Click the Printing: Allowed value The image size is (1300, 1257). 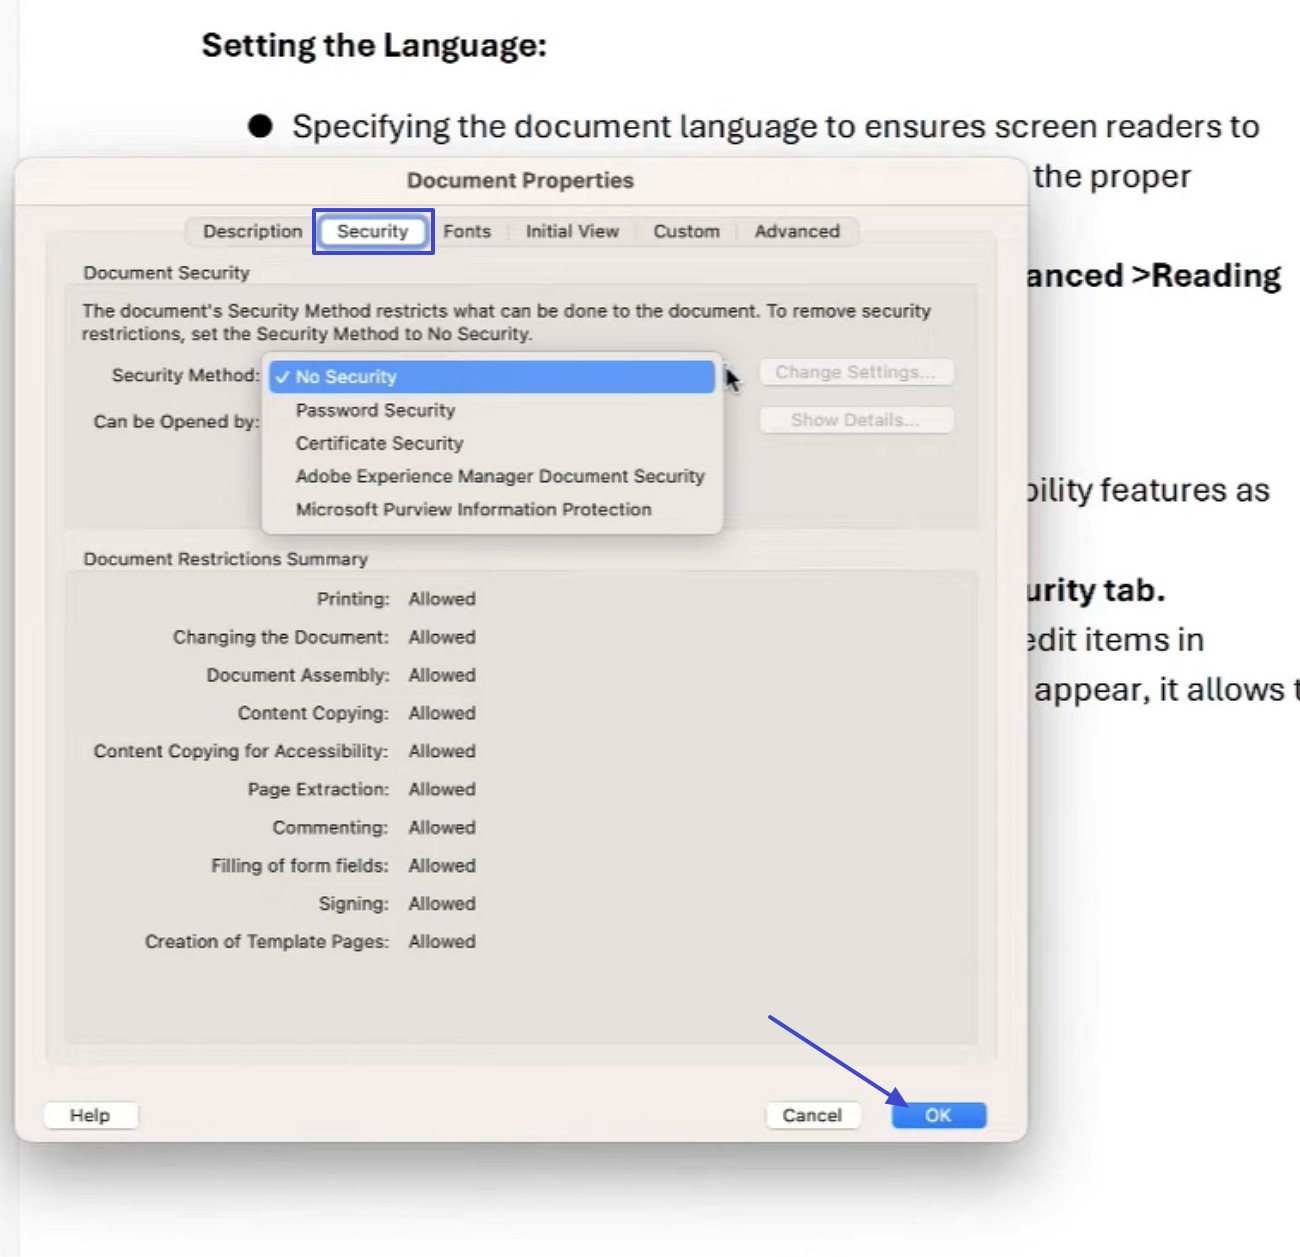(442, 599)
